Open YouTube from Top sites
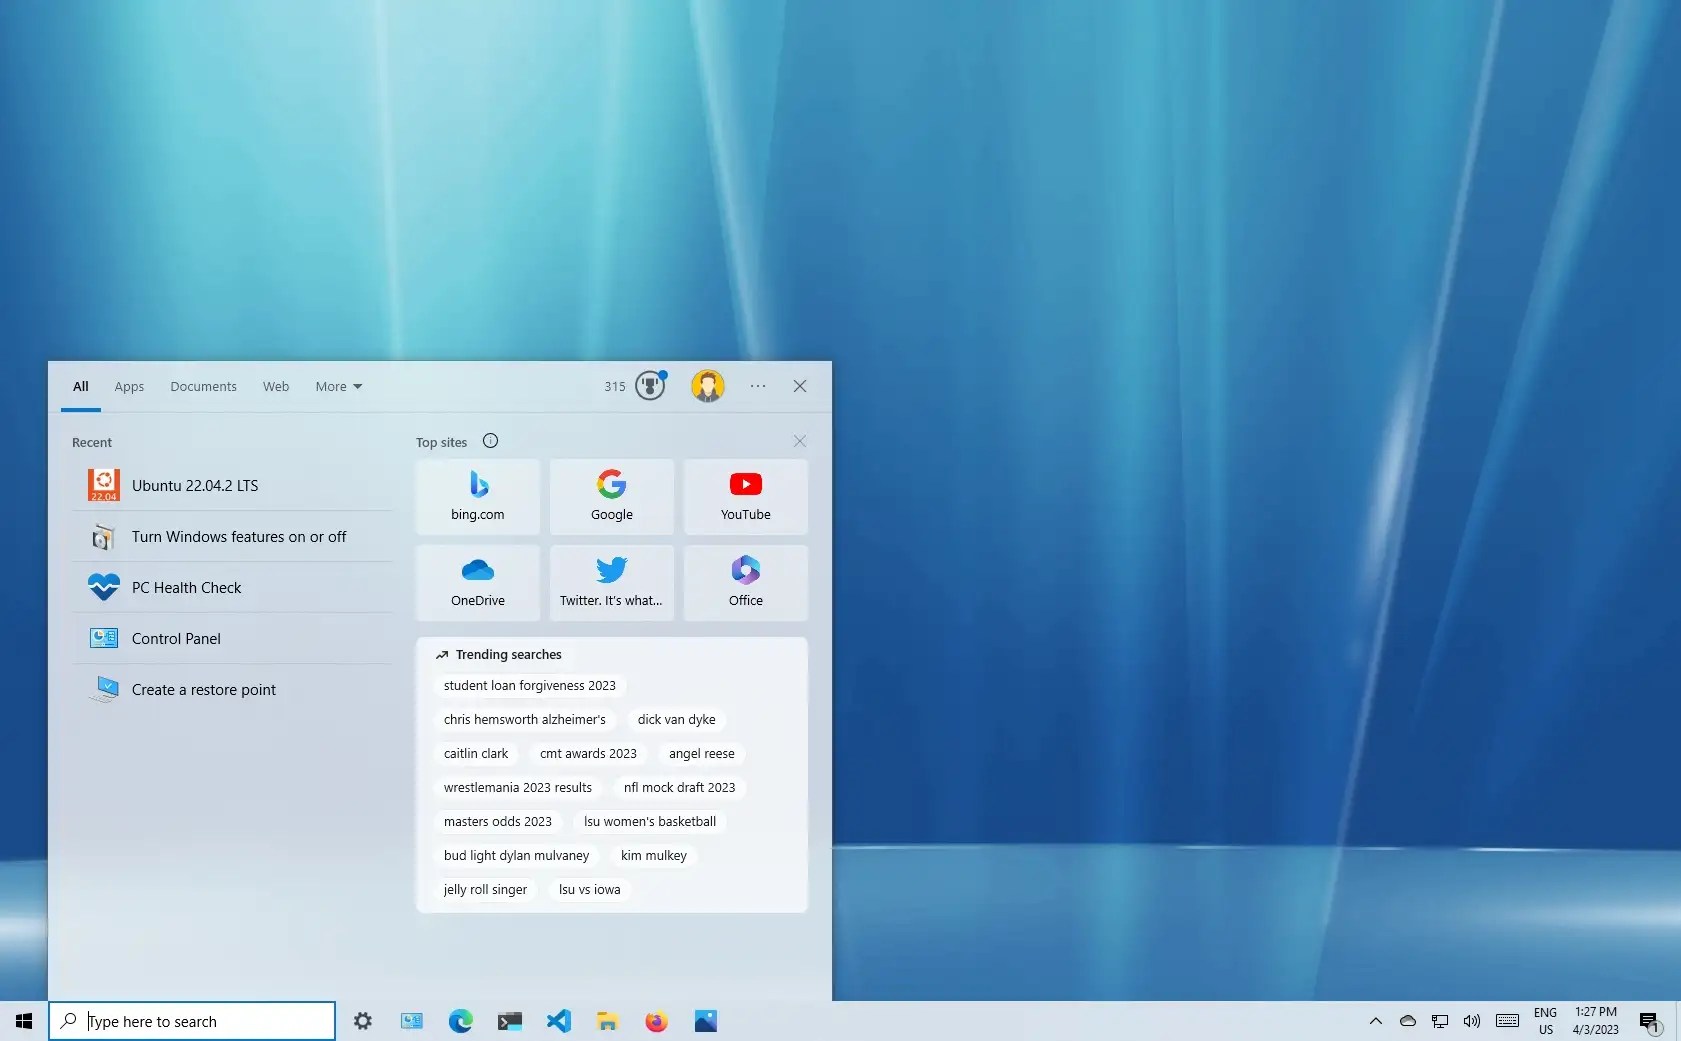The height and width of the screenshot is (1041, 1681). click(x=746, y=497)
